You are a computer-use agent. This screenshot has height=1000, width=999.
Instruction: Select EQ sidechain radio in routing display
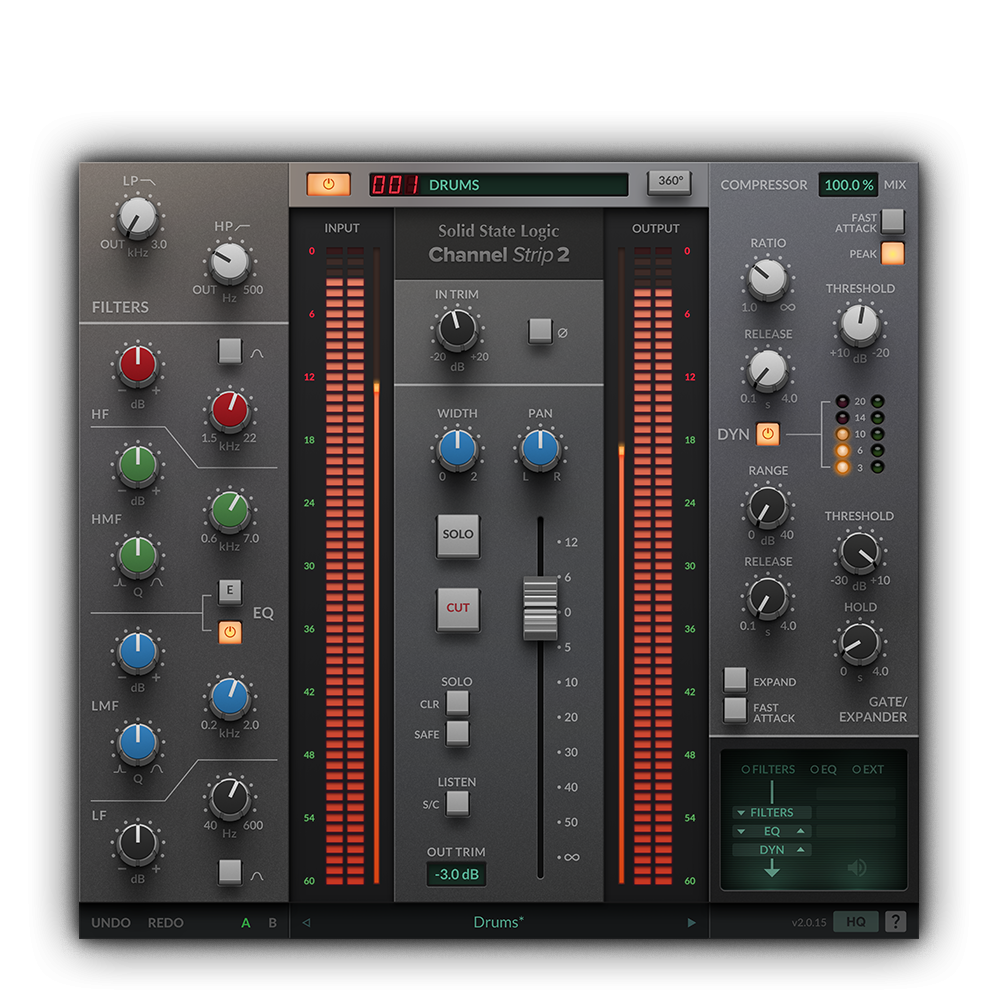coord(823,769)
